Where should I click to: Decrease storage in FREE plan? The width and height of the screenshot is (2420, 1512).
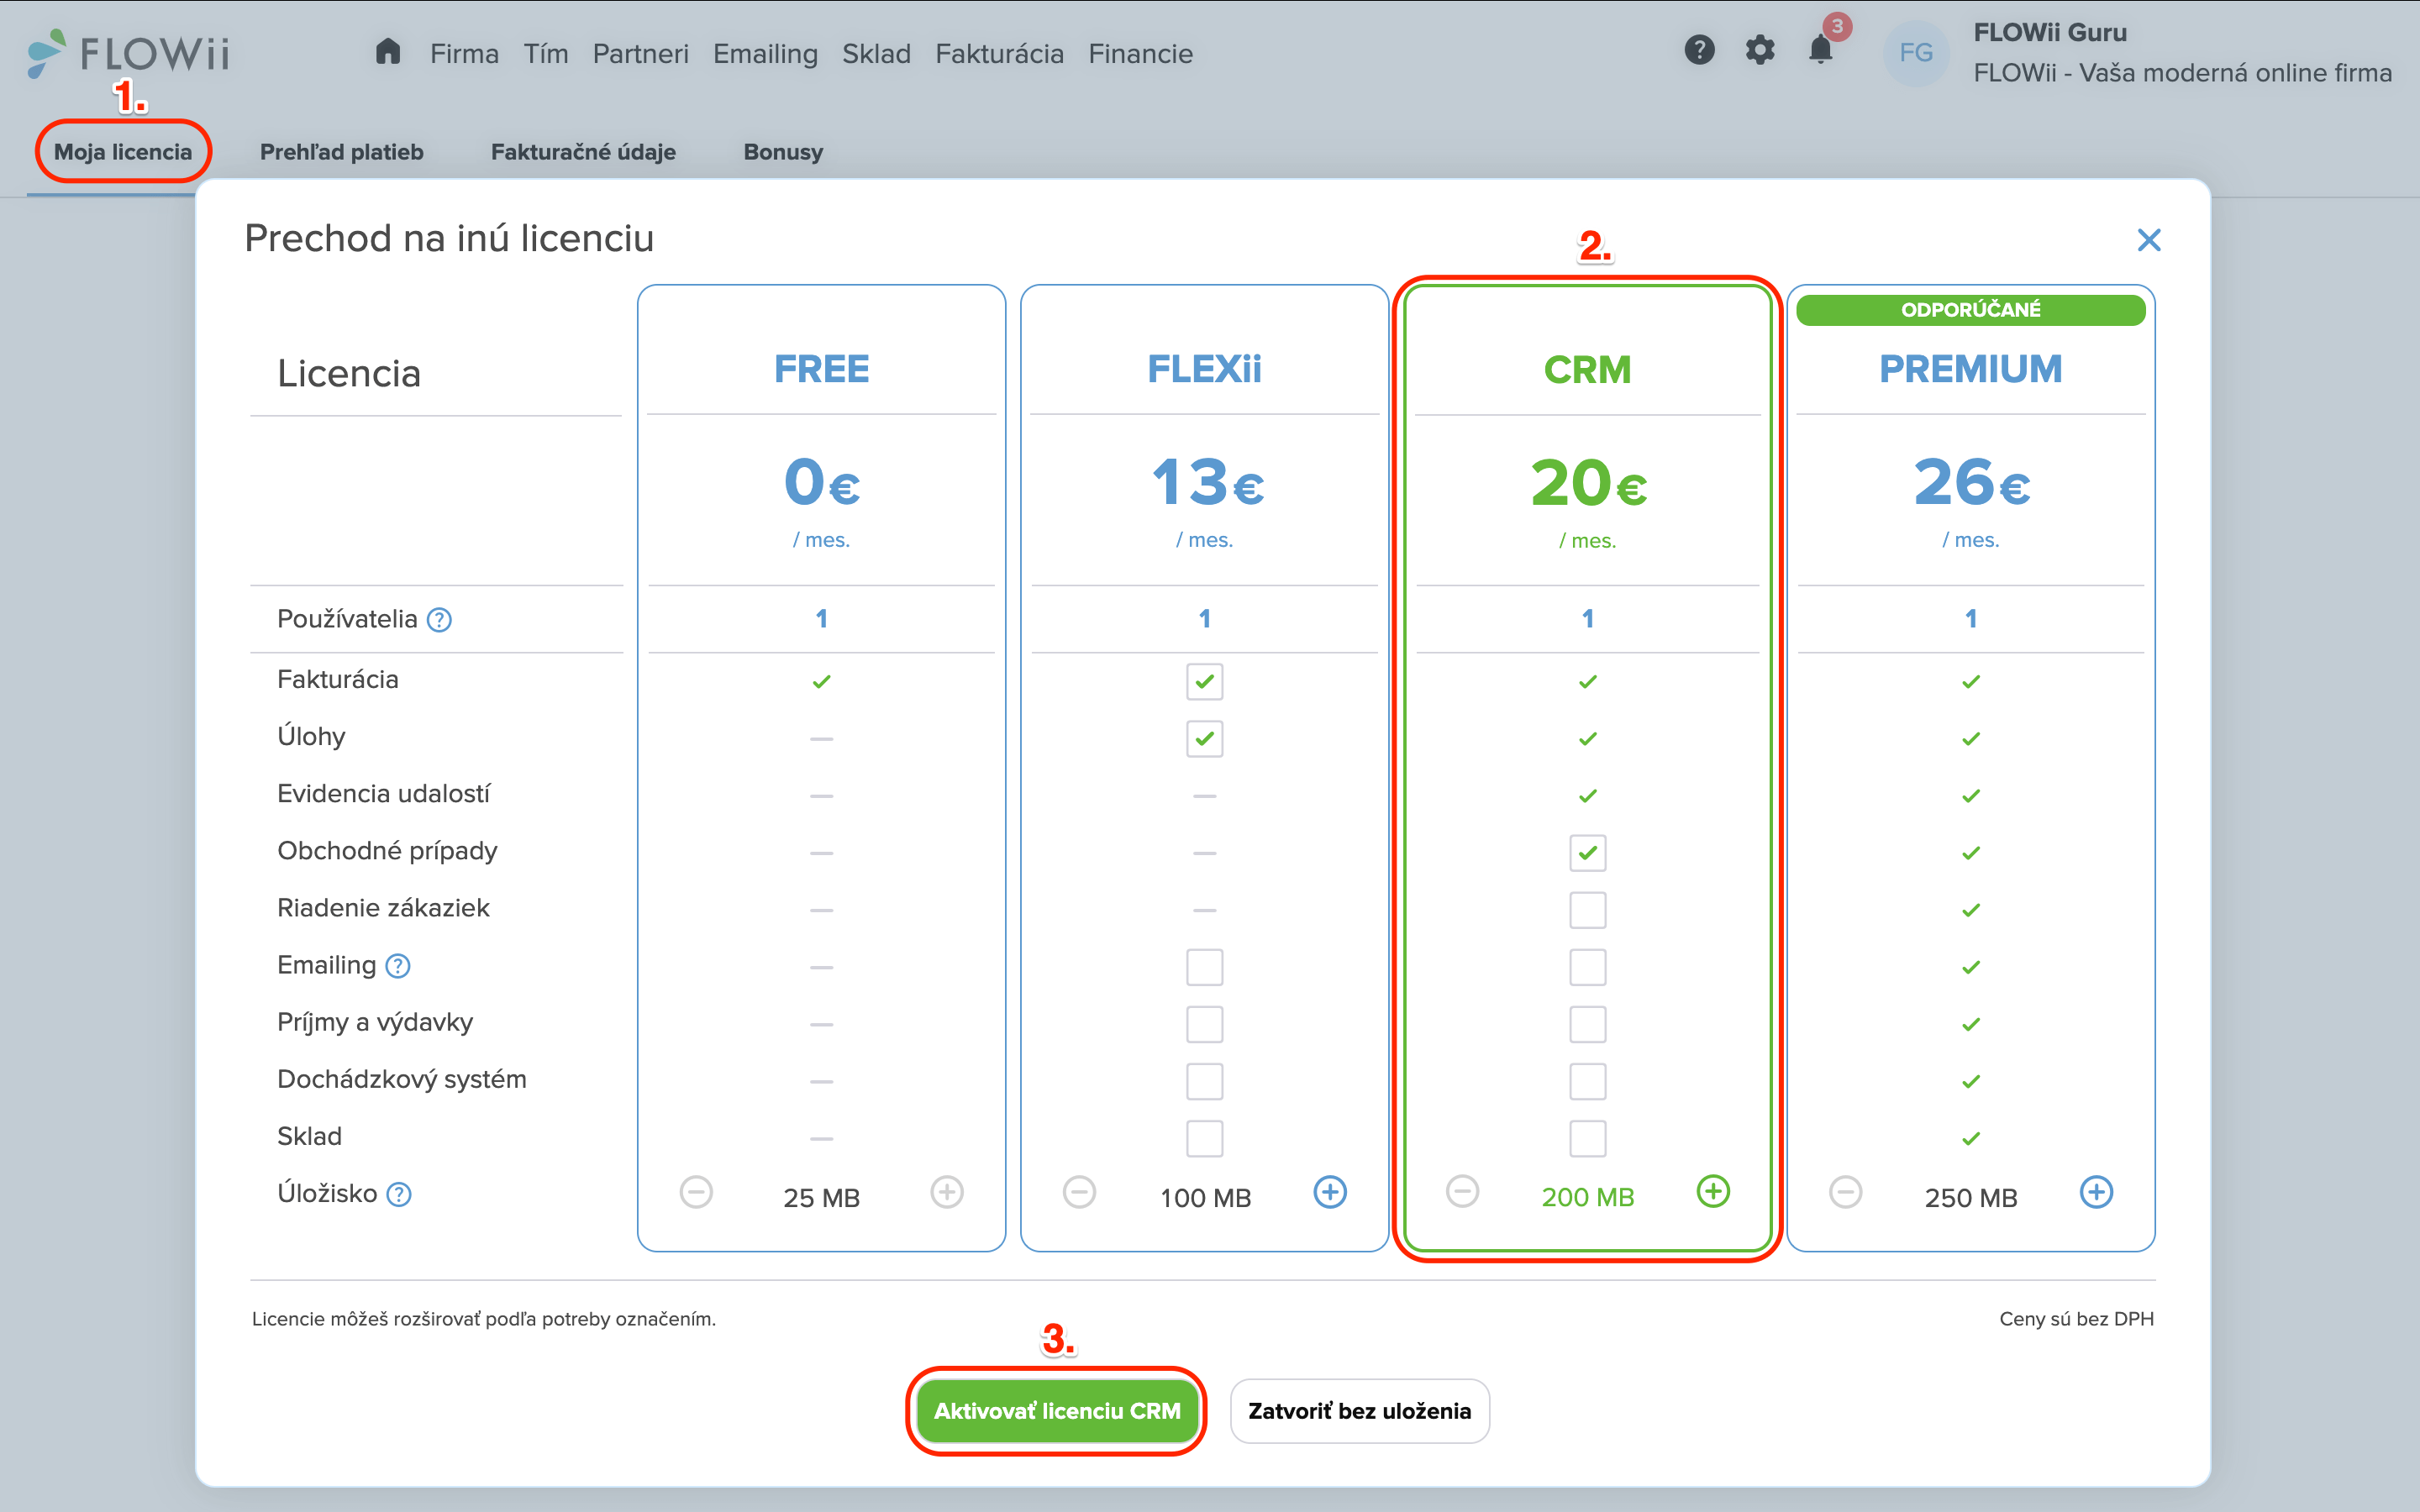[696, 1192]
